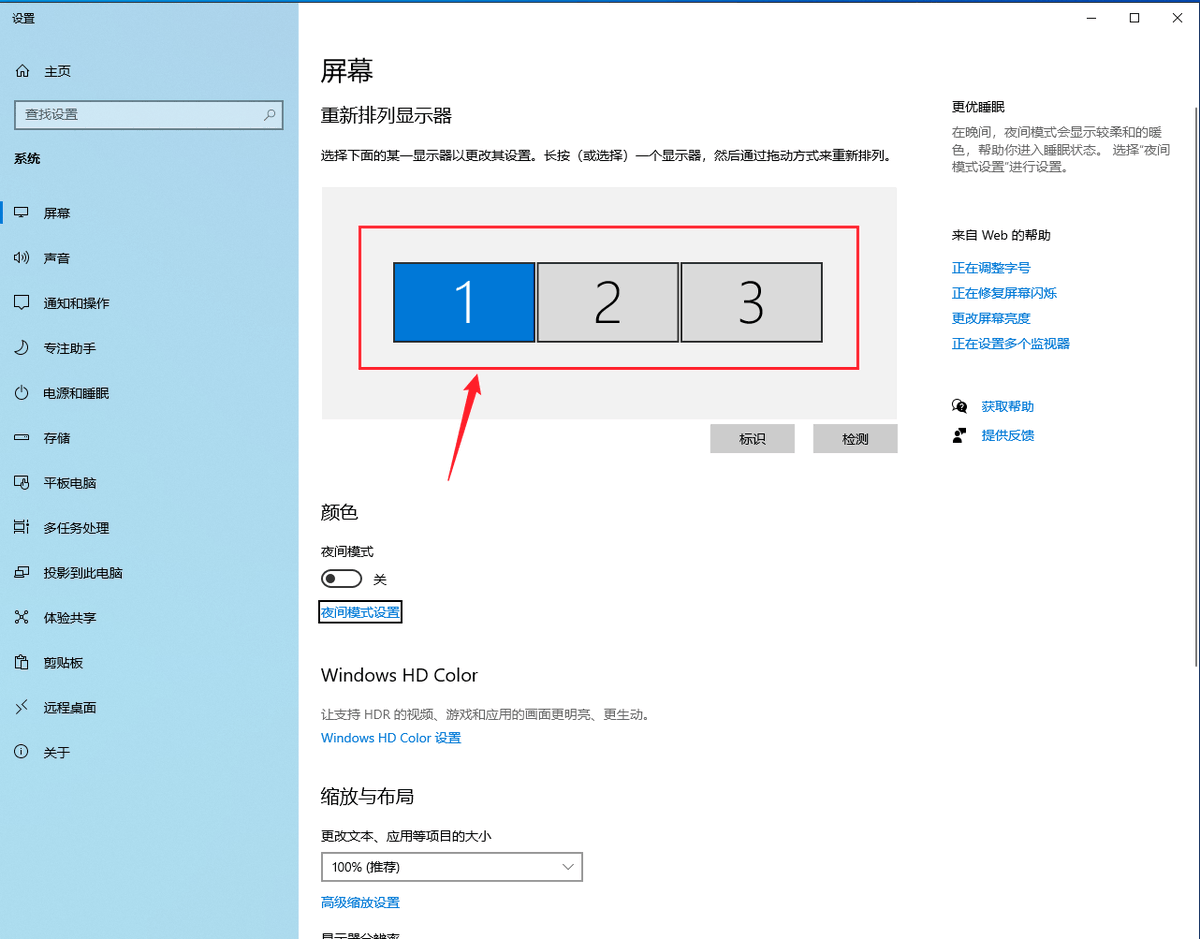Open Windows HD Color 设置 link
This screenshot has width=1200, height=939.
[x=391, y=738]
